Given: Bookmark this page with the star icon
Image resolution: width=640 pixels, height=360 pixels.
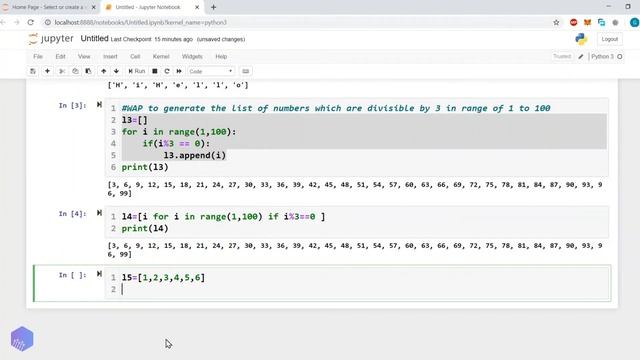Looking at the screenshot, I should (x=556, y=22).
